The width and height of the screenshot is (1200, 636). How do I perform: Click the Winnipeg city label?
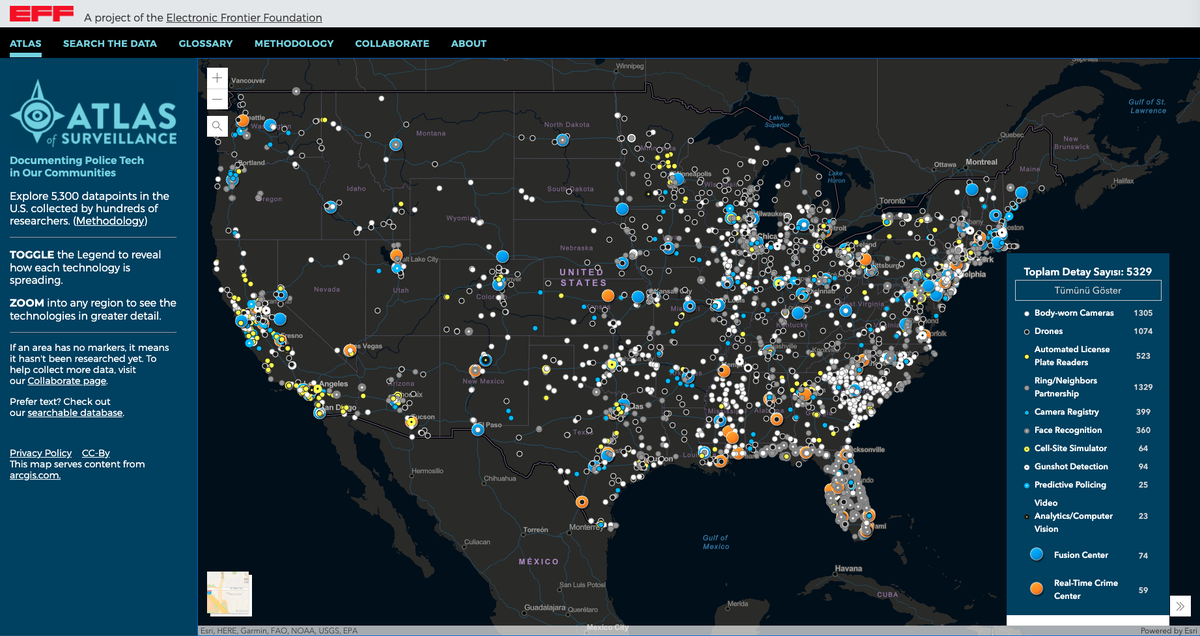[x=629, y=65]
